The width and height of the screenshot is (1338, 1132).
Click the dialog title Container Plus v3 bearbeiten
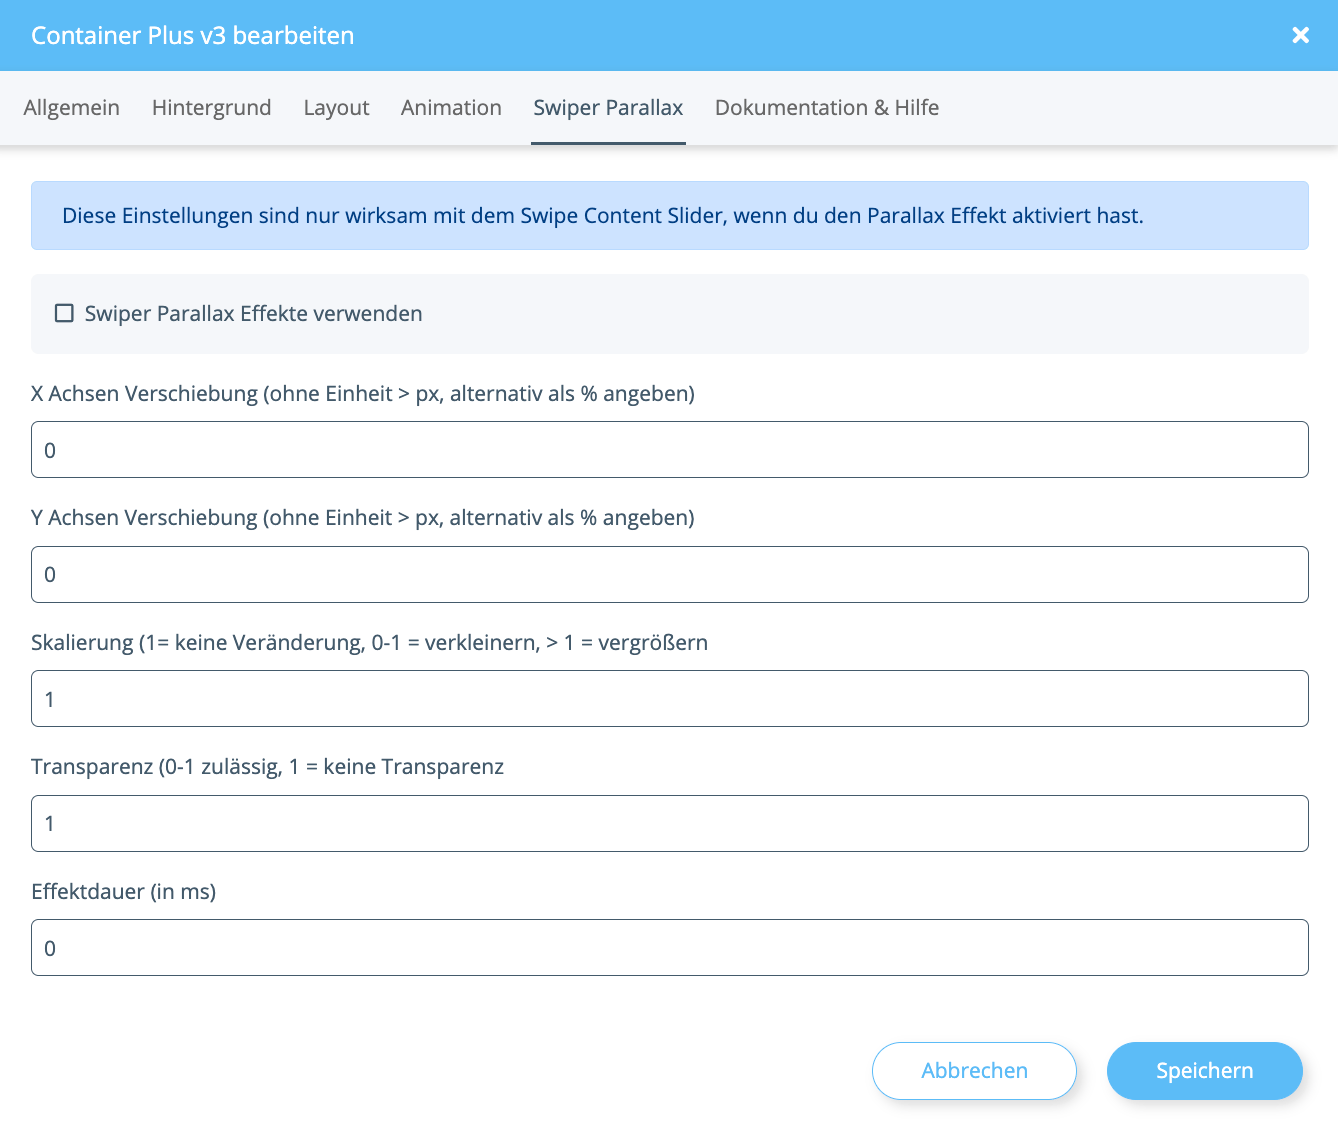(x=193, y=36)
